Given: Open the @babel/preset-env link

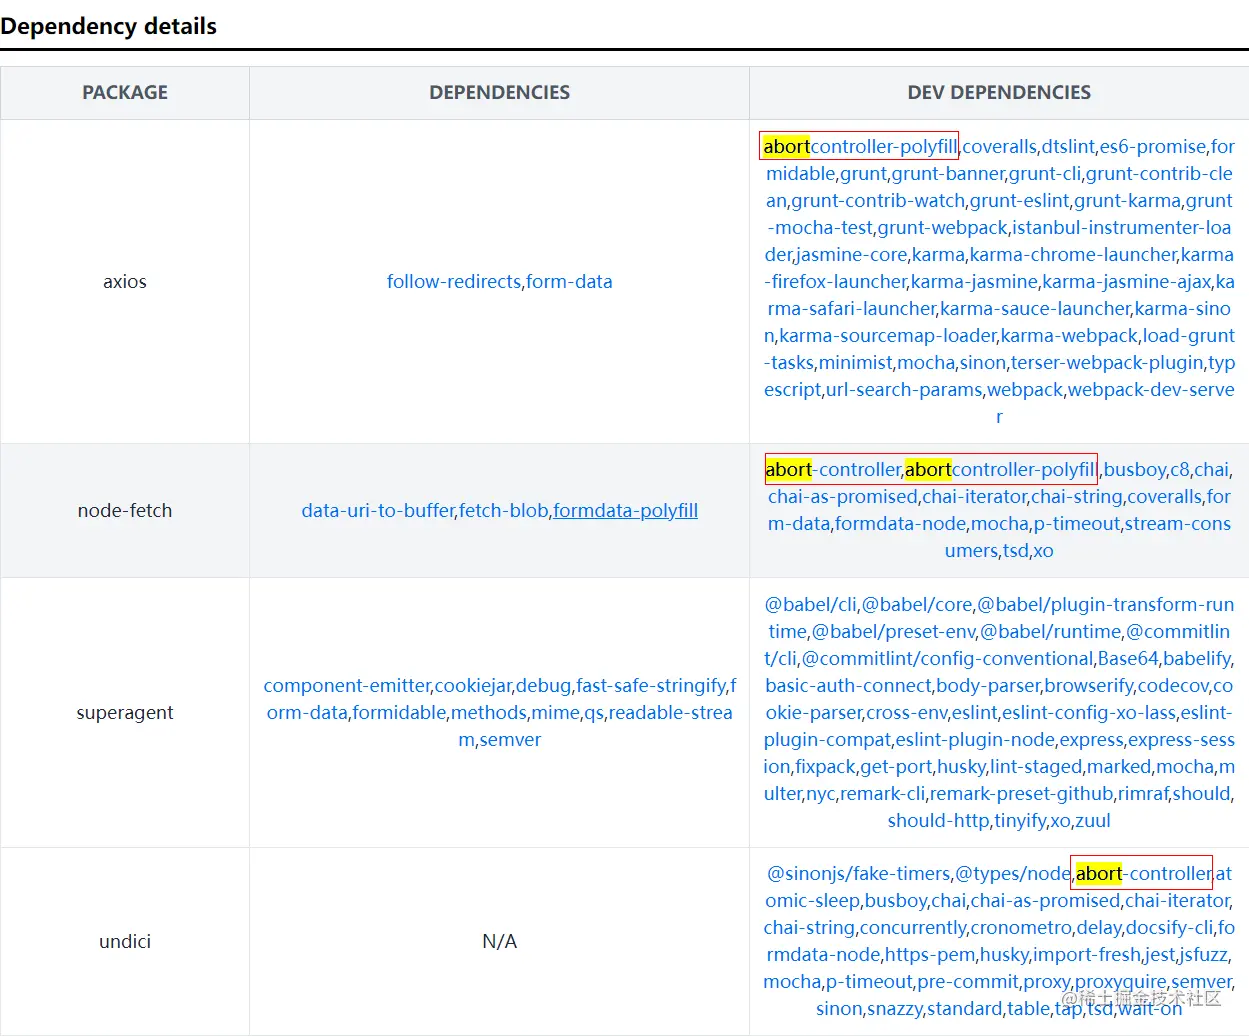Looking at the screenshot, I should 894,631.
